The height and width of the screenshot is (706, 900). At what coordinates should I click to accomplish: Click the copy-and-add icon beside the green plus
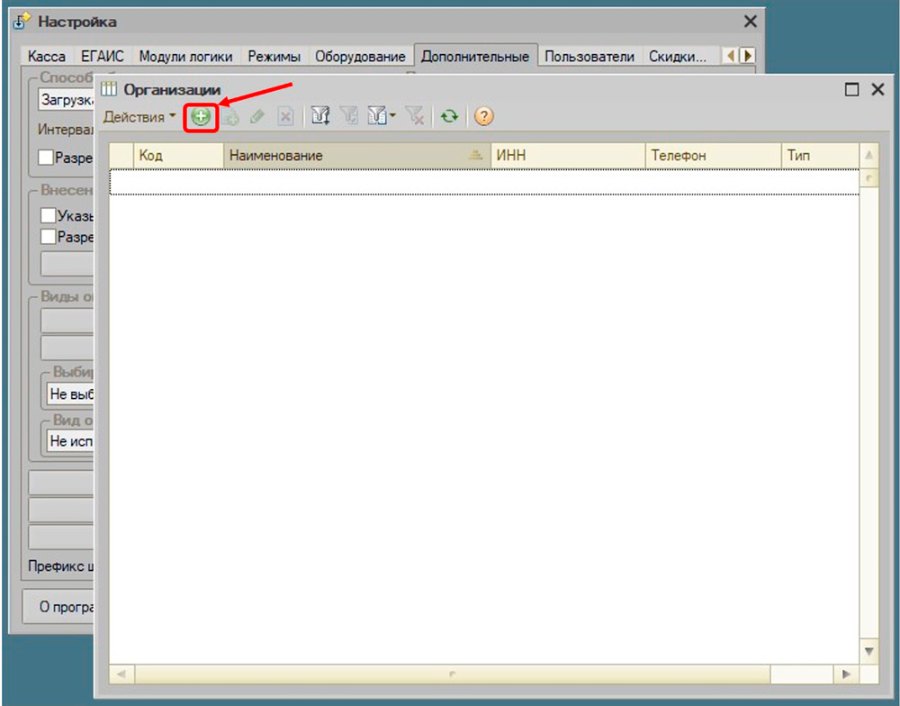click(x=230, y=117)
